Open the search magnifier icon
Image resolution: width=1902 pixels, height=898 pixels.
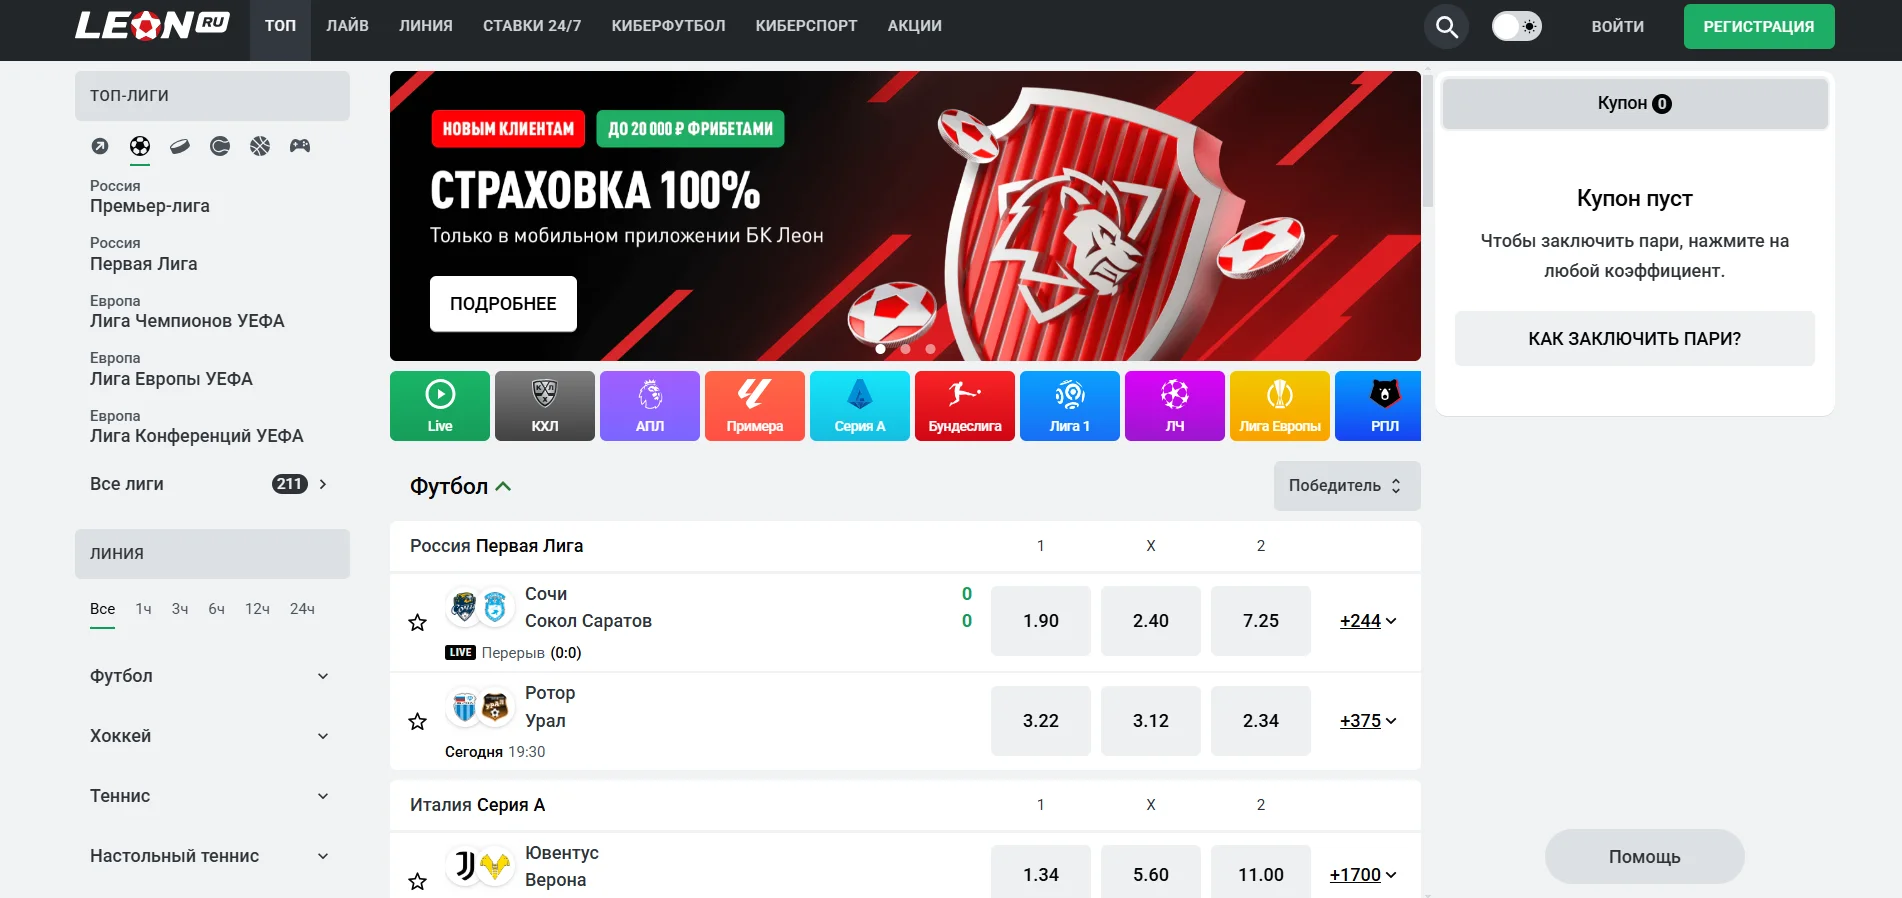(x=1446, y=27)
